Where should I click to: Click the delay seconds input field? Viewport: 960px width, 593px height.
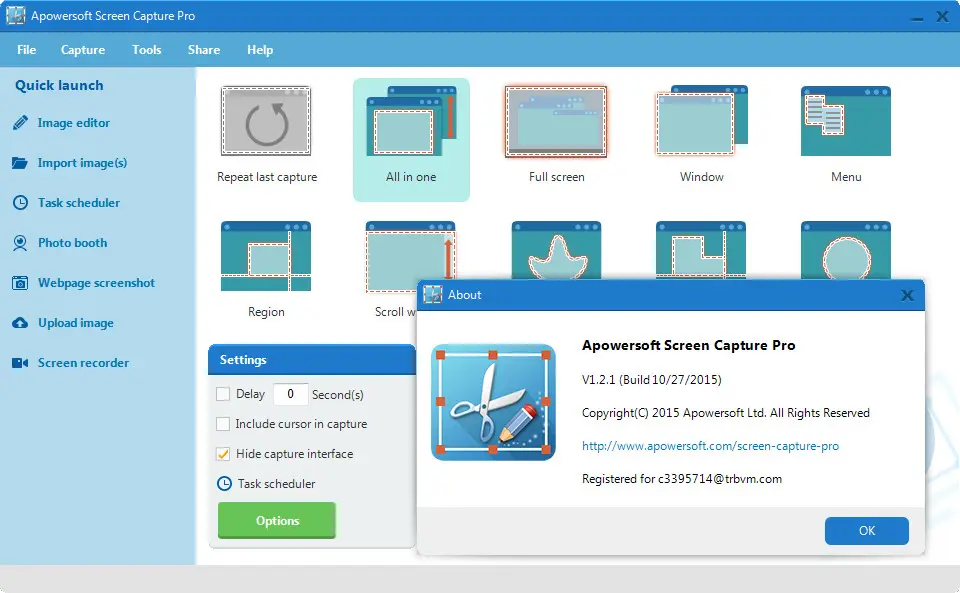coord(290,394)
